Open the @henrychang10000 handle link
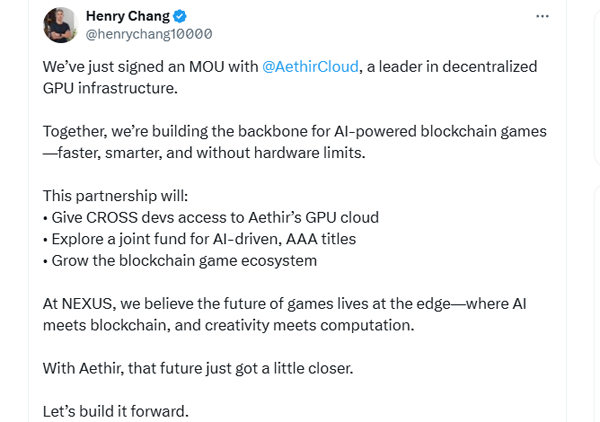The width and height of the screenshot is (600, 422). (149, 35)
